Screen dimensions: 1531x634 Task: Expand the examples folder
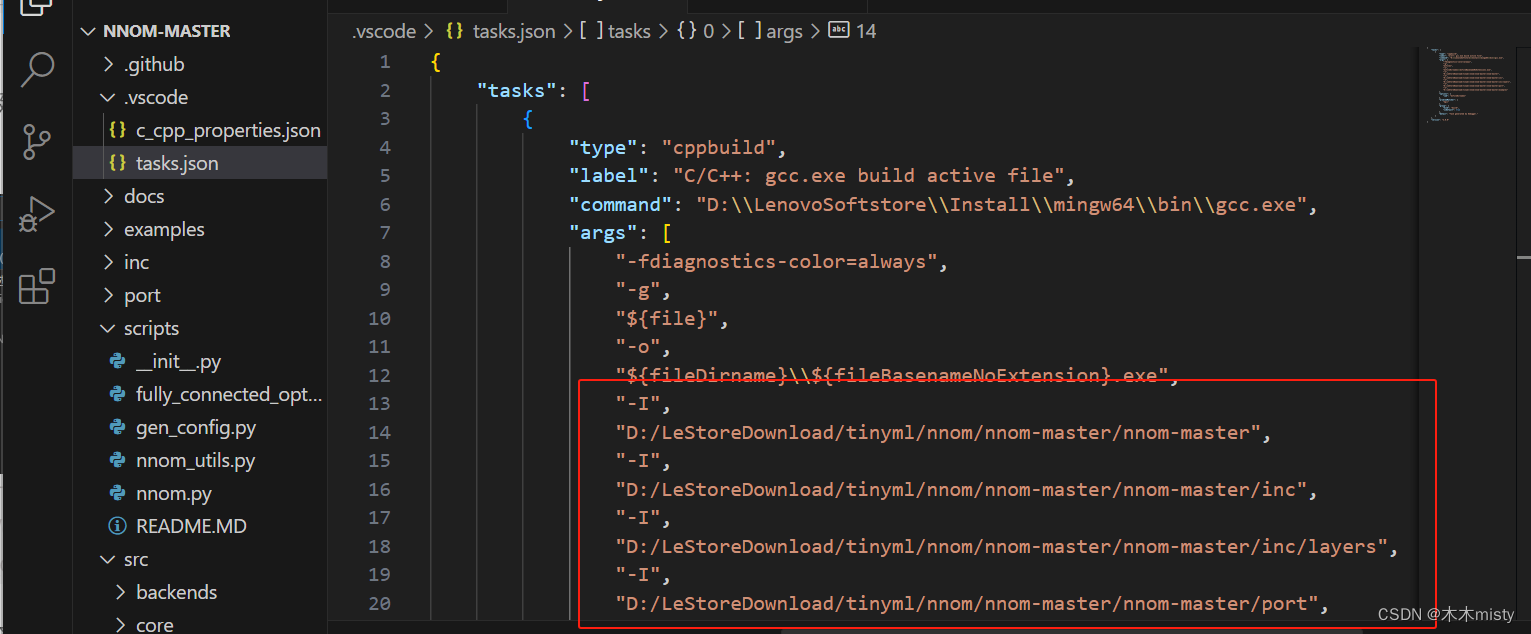pyautogui.click(x=109, y=229)
